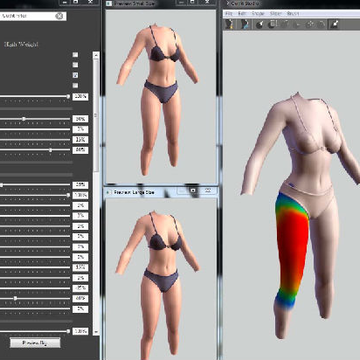Click the bottom slider just above the Preview button
This screenshot has height=360, width=360.
coord(35,331)
